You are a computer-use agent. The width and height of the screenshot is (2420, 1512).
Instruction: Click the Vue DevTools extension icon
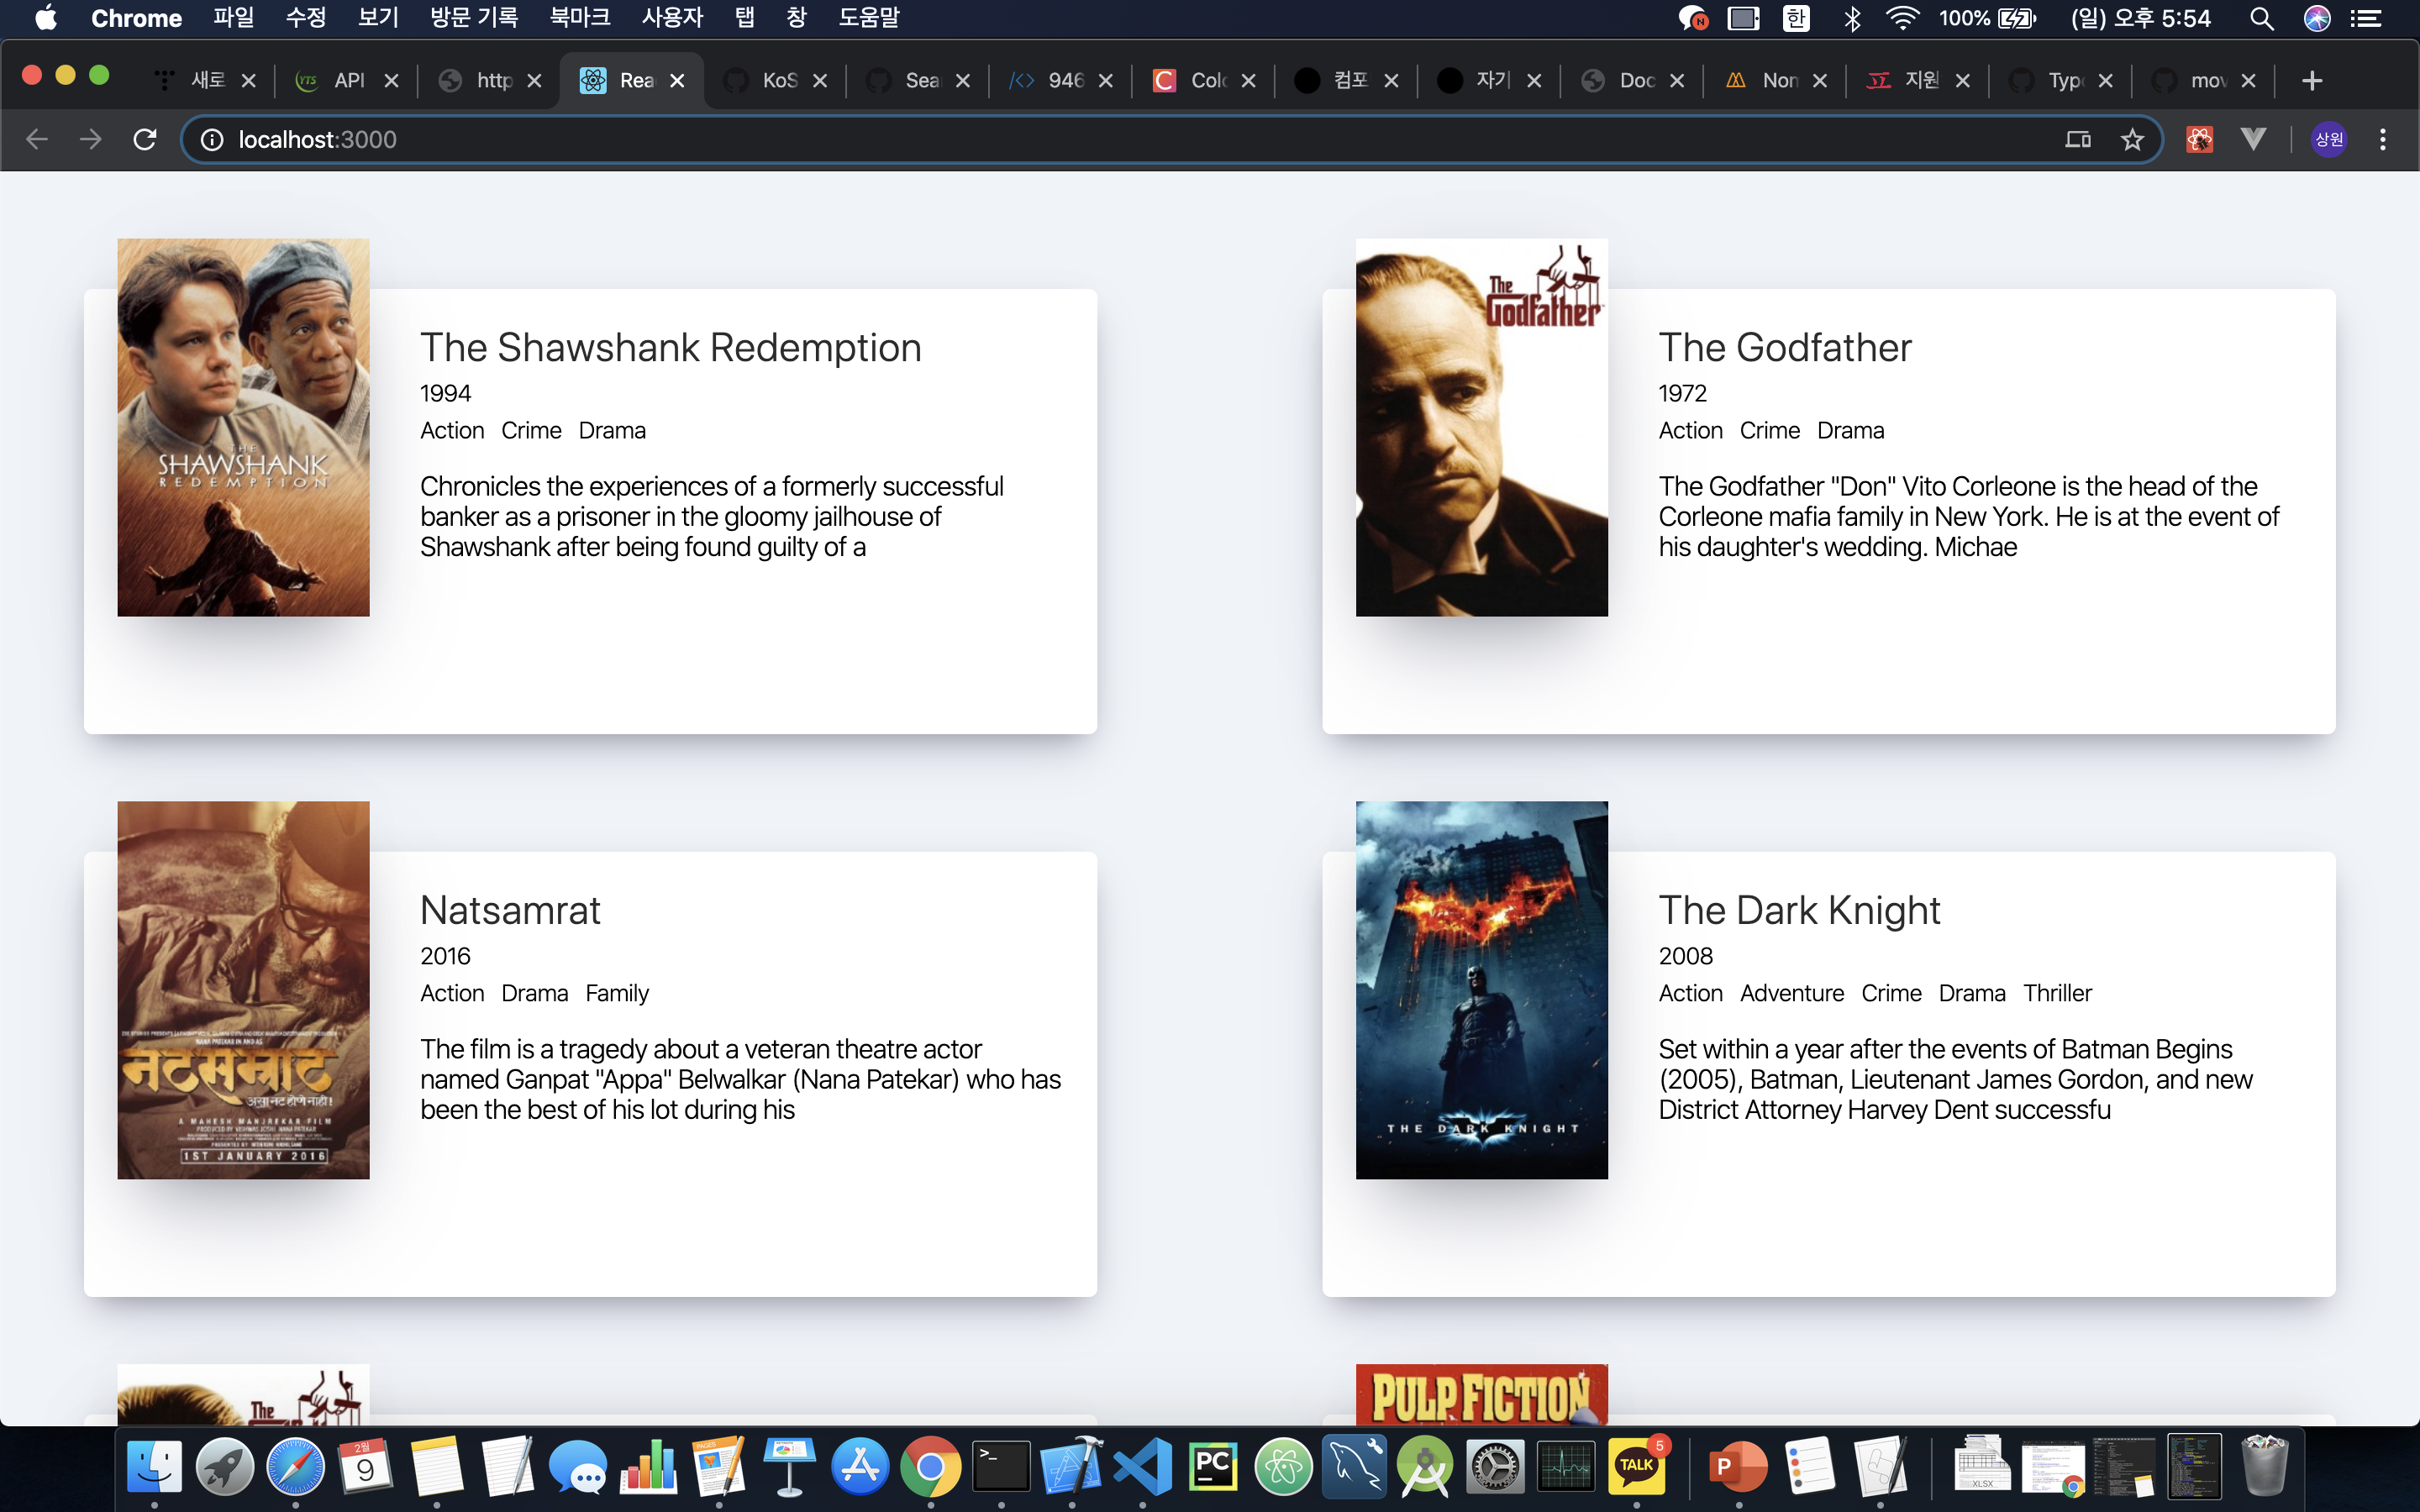(x=2252, y=139)
